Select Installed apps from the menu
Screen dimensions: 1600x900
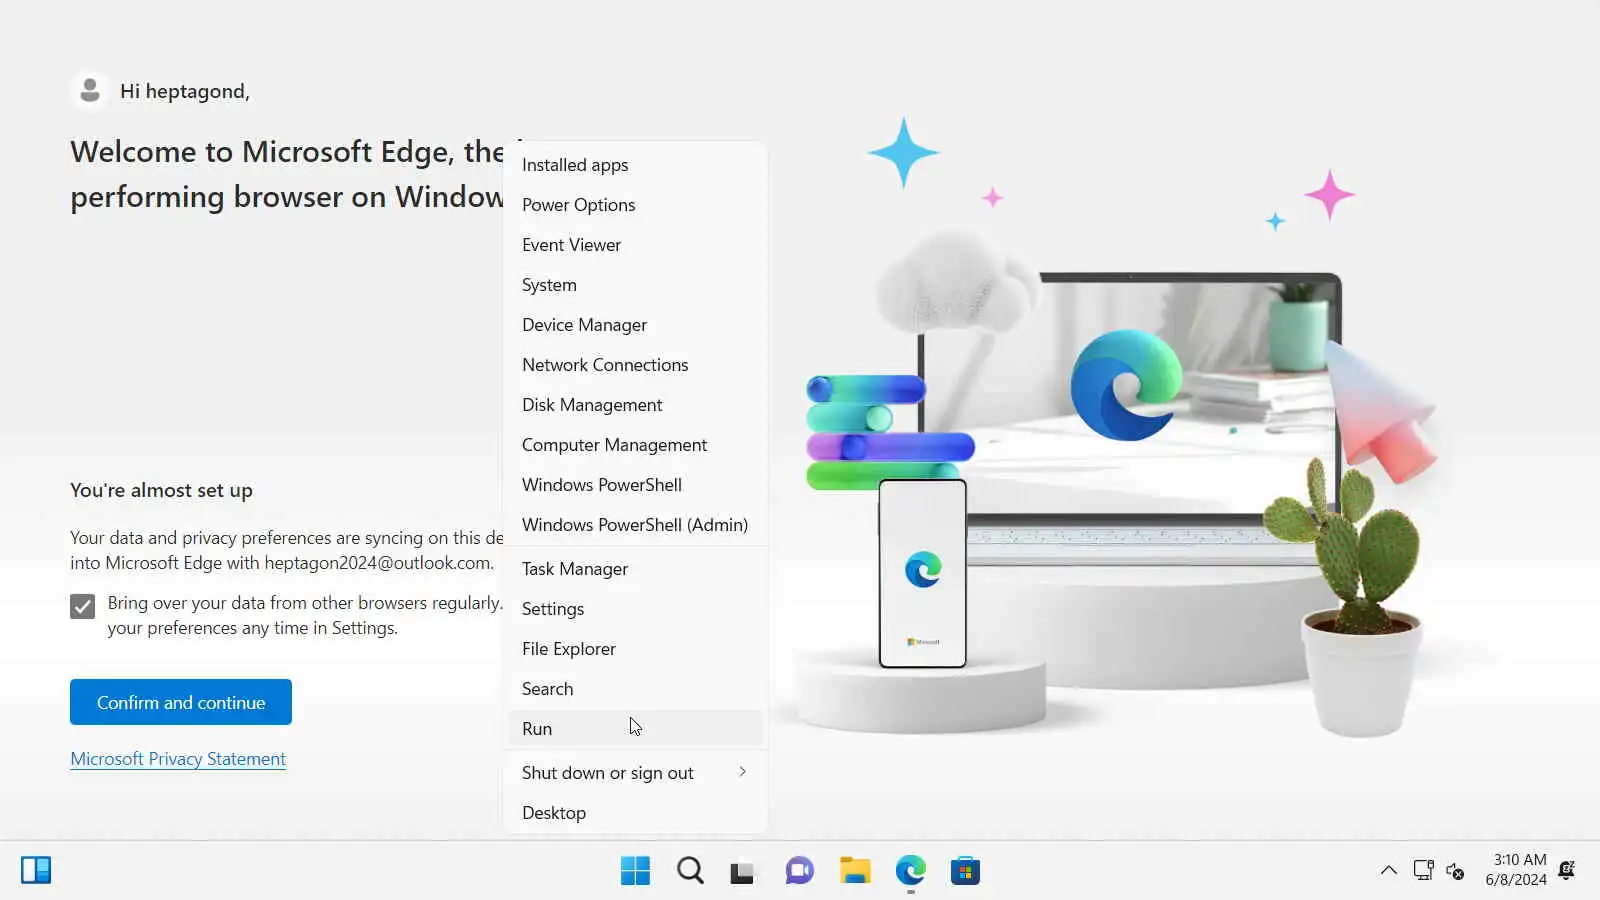[635, 165]
